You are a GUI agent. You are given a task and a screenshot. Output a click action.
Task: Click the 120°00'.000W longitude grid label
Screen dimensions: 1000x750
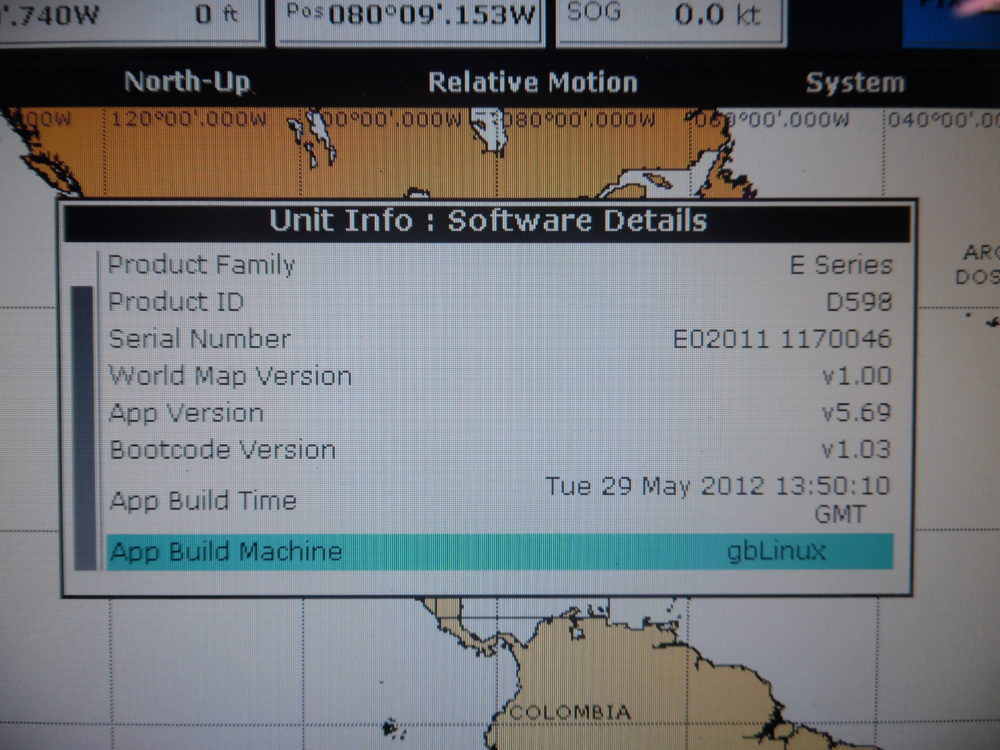click(x=189, y=119)
